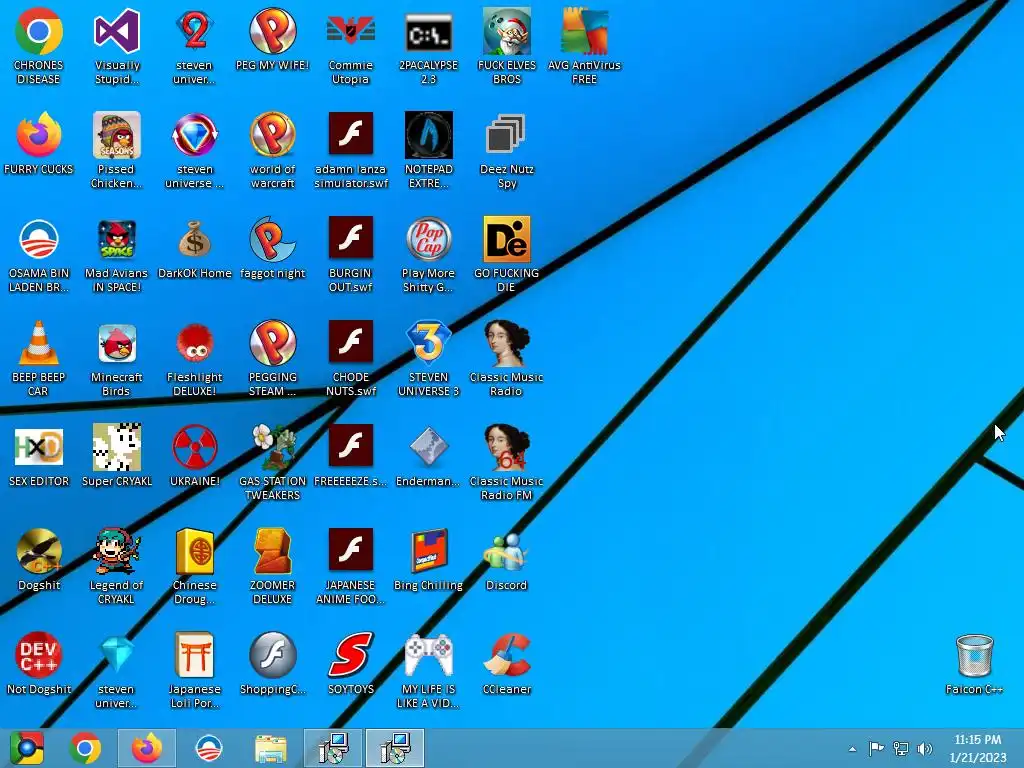Open the FREEEEEZE.s... Flash file
Image resolution: width=1024 pixels, height=768 pixels.
(x=351, y=447)
